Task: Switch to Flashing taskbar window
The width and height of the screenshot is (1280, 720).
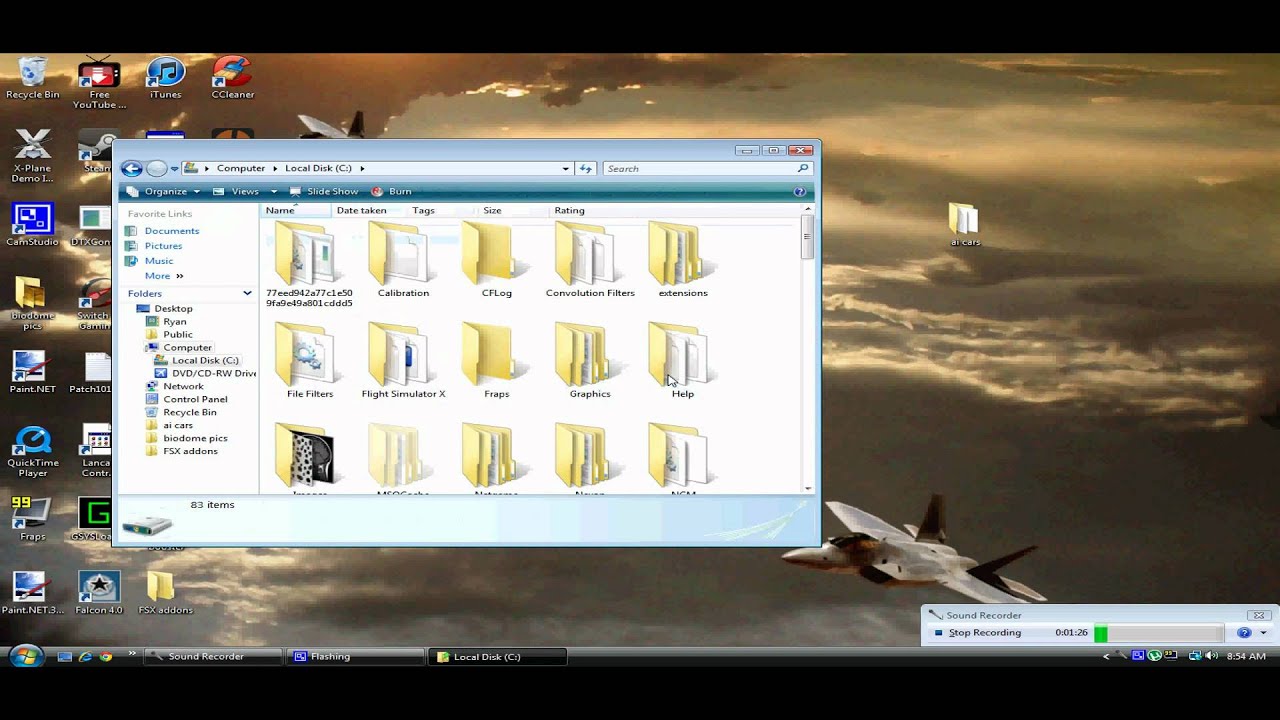Action: (357, 657)
